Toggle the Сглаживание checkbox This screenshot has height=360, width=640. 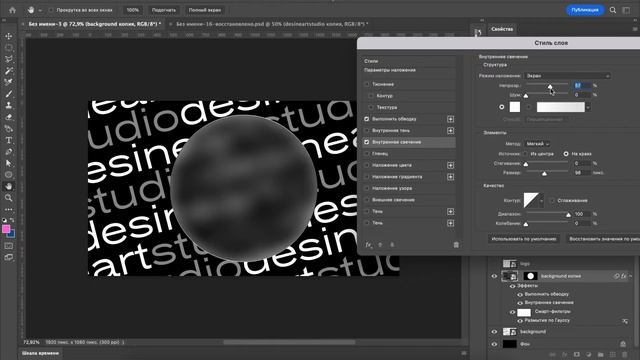552,200
